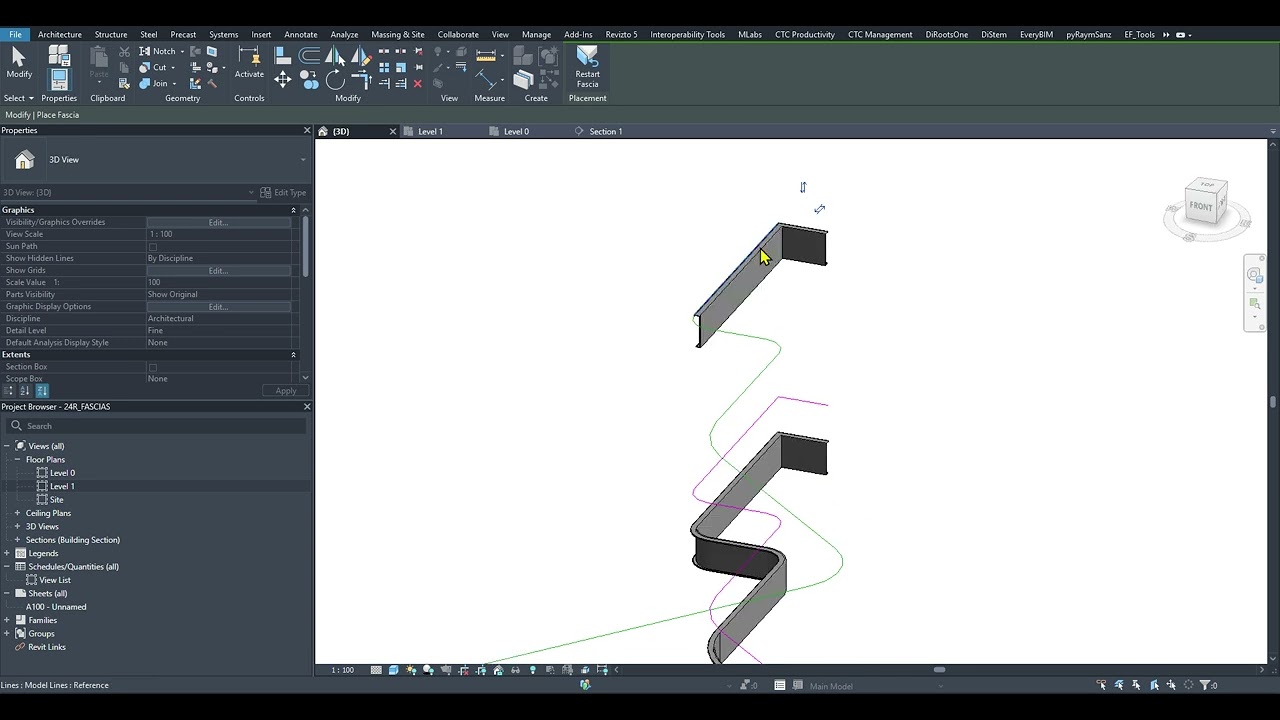Click the Activate controls icon
The image size is (1280, 720).
tap(249, 62)
